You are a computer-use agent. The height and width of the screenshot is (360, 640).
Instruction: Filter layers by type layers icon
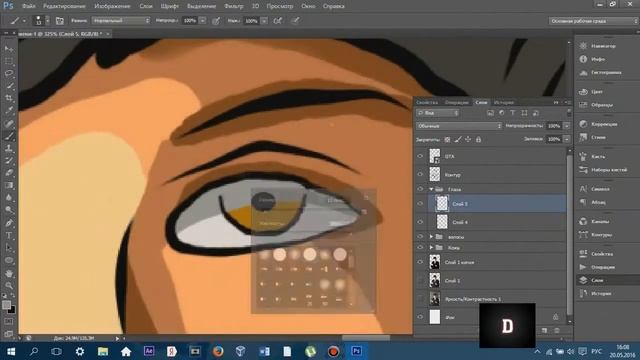pos(513,113)
